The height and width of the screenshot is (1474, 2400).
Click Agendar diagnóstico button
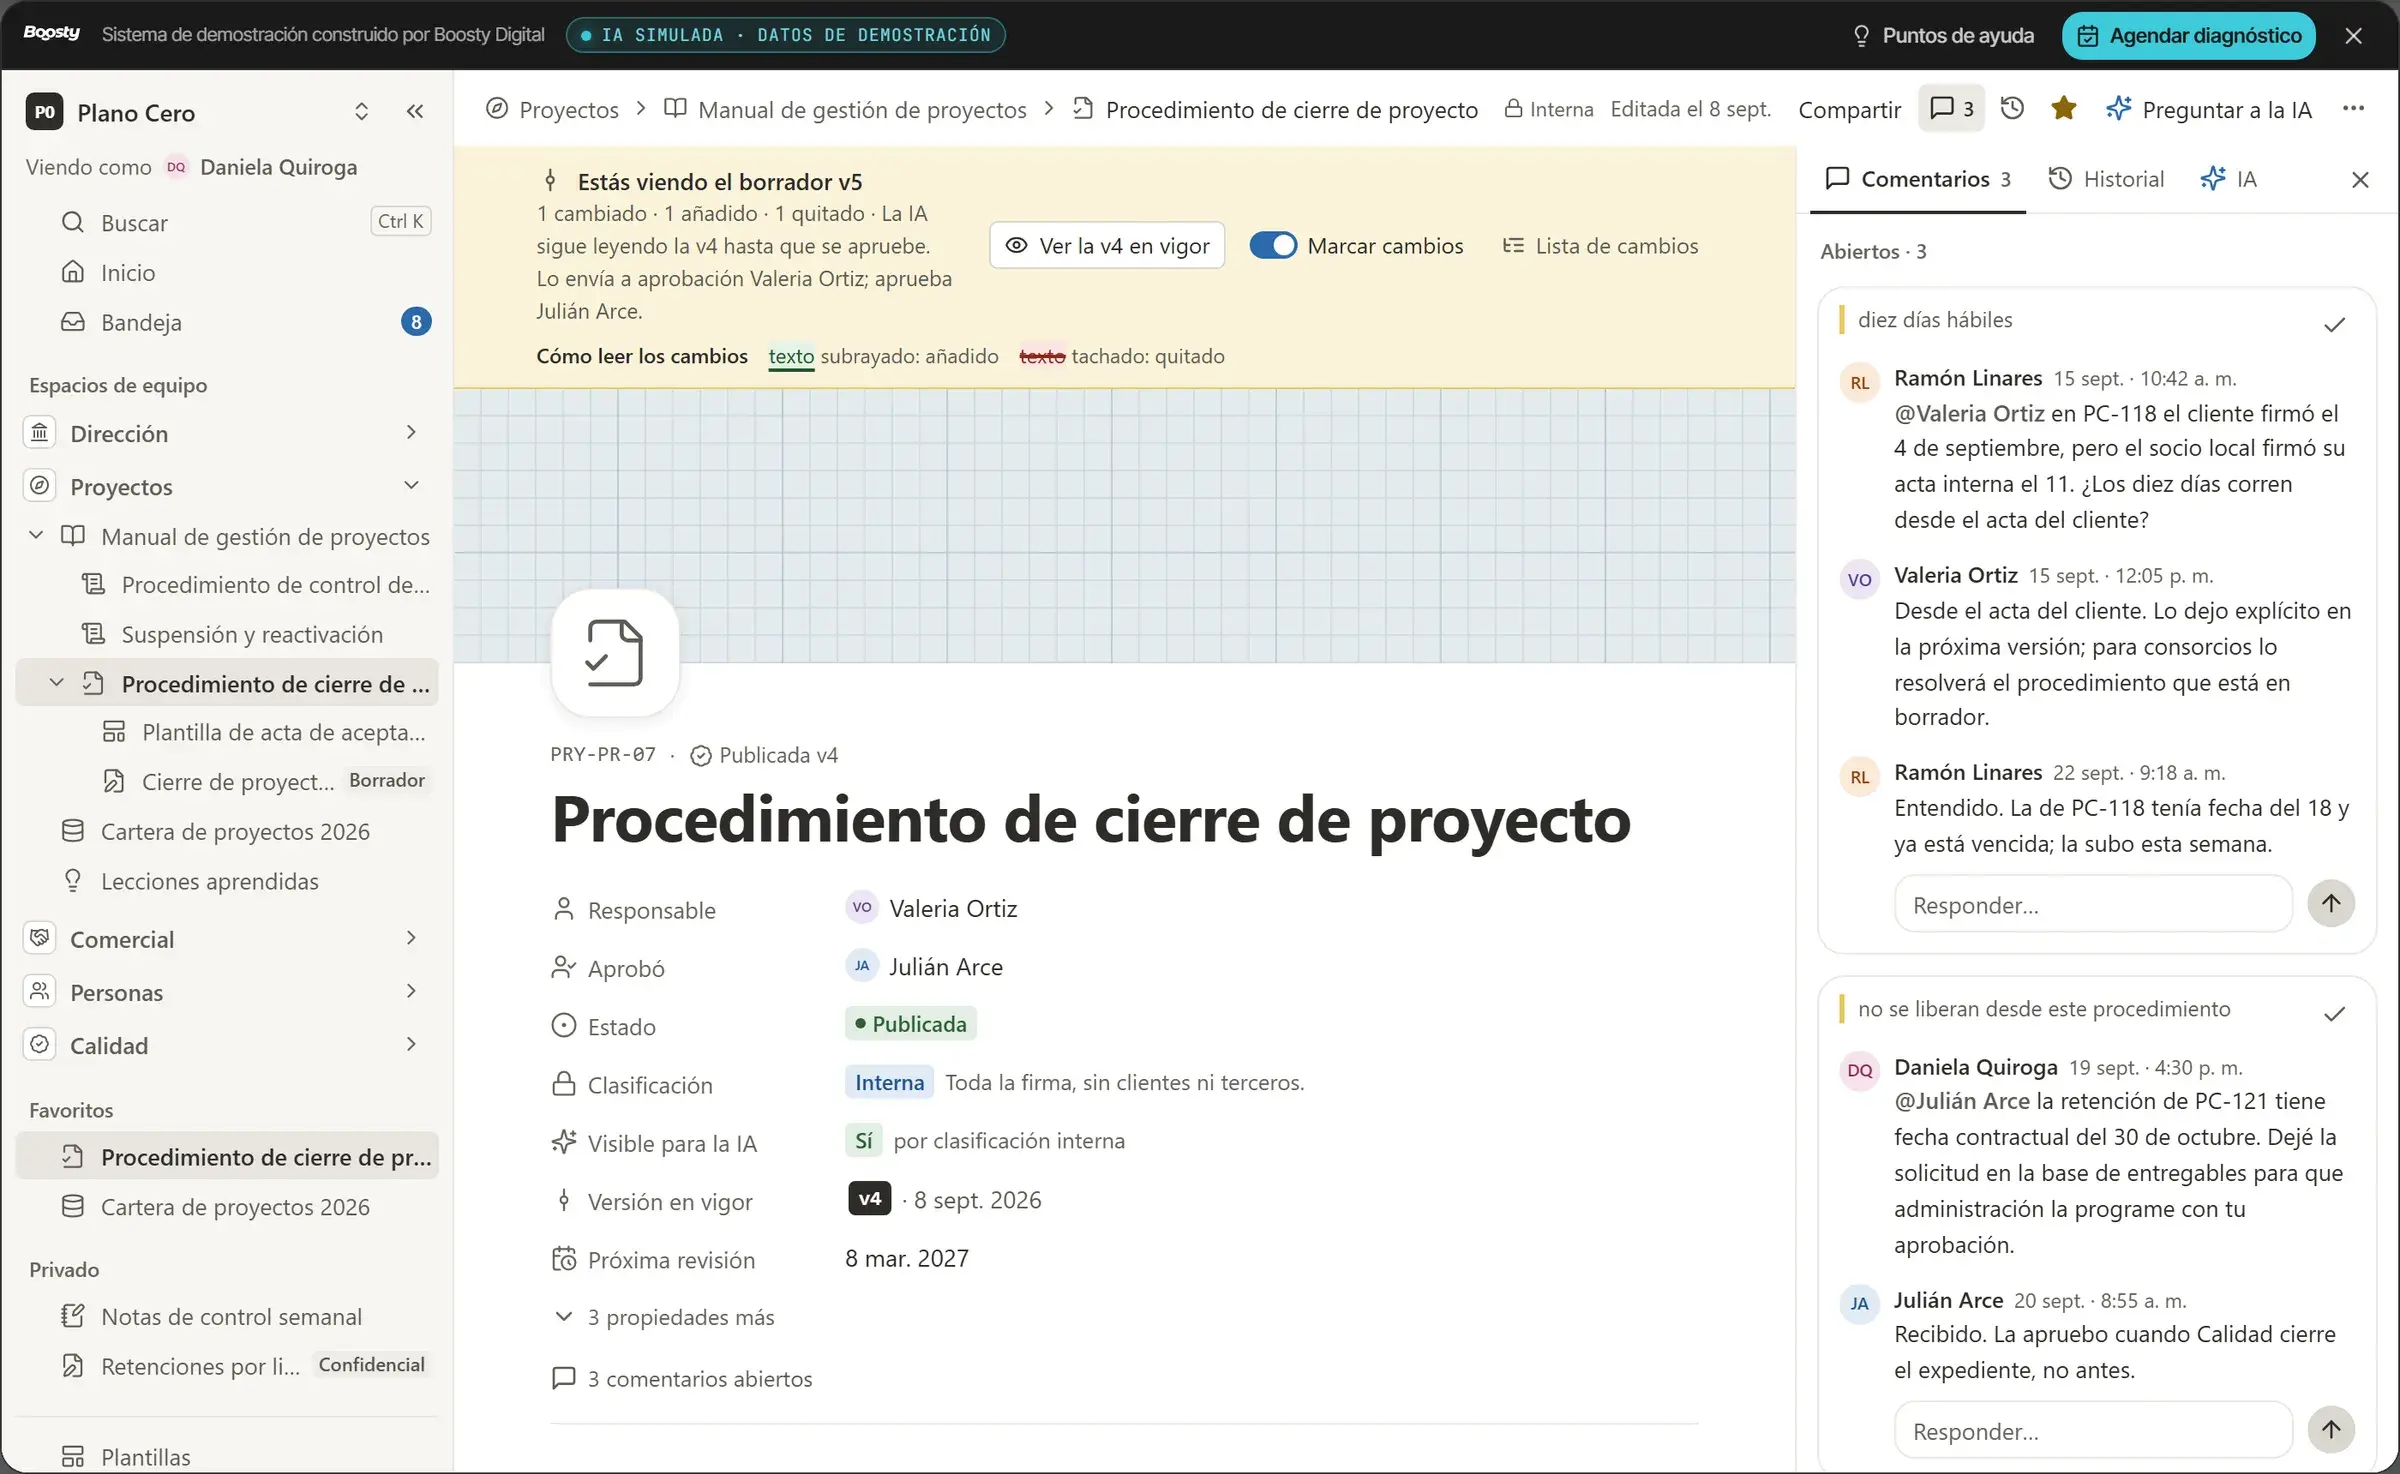pos(2189,35)
